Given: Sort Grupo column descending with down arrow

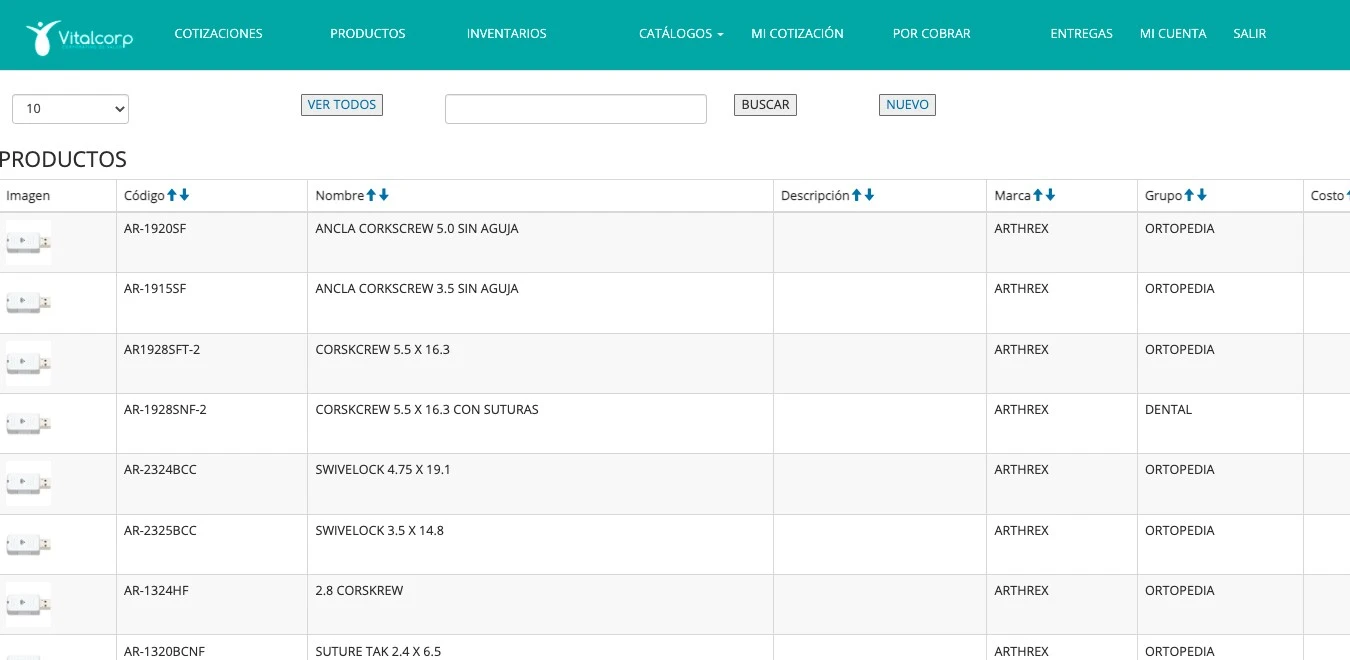Looking at the screenshot, I should 1202,195.
